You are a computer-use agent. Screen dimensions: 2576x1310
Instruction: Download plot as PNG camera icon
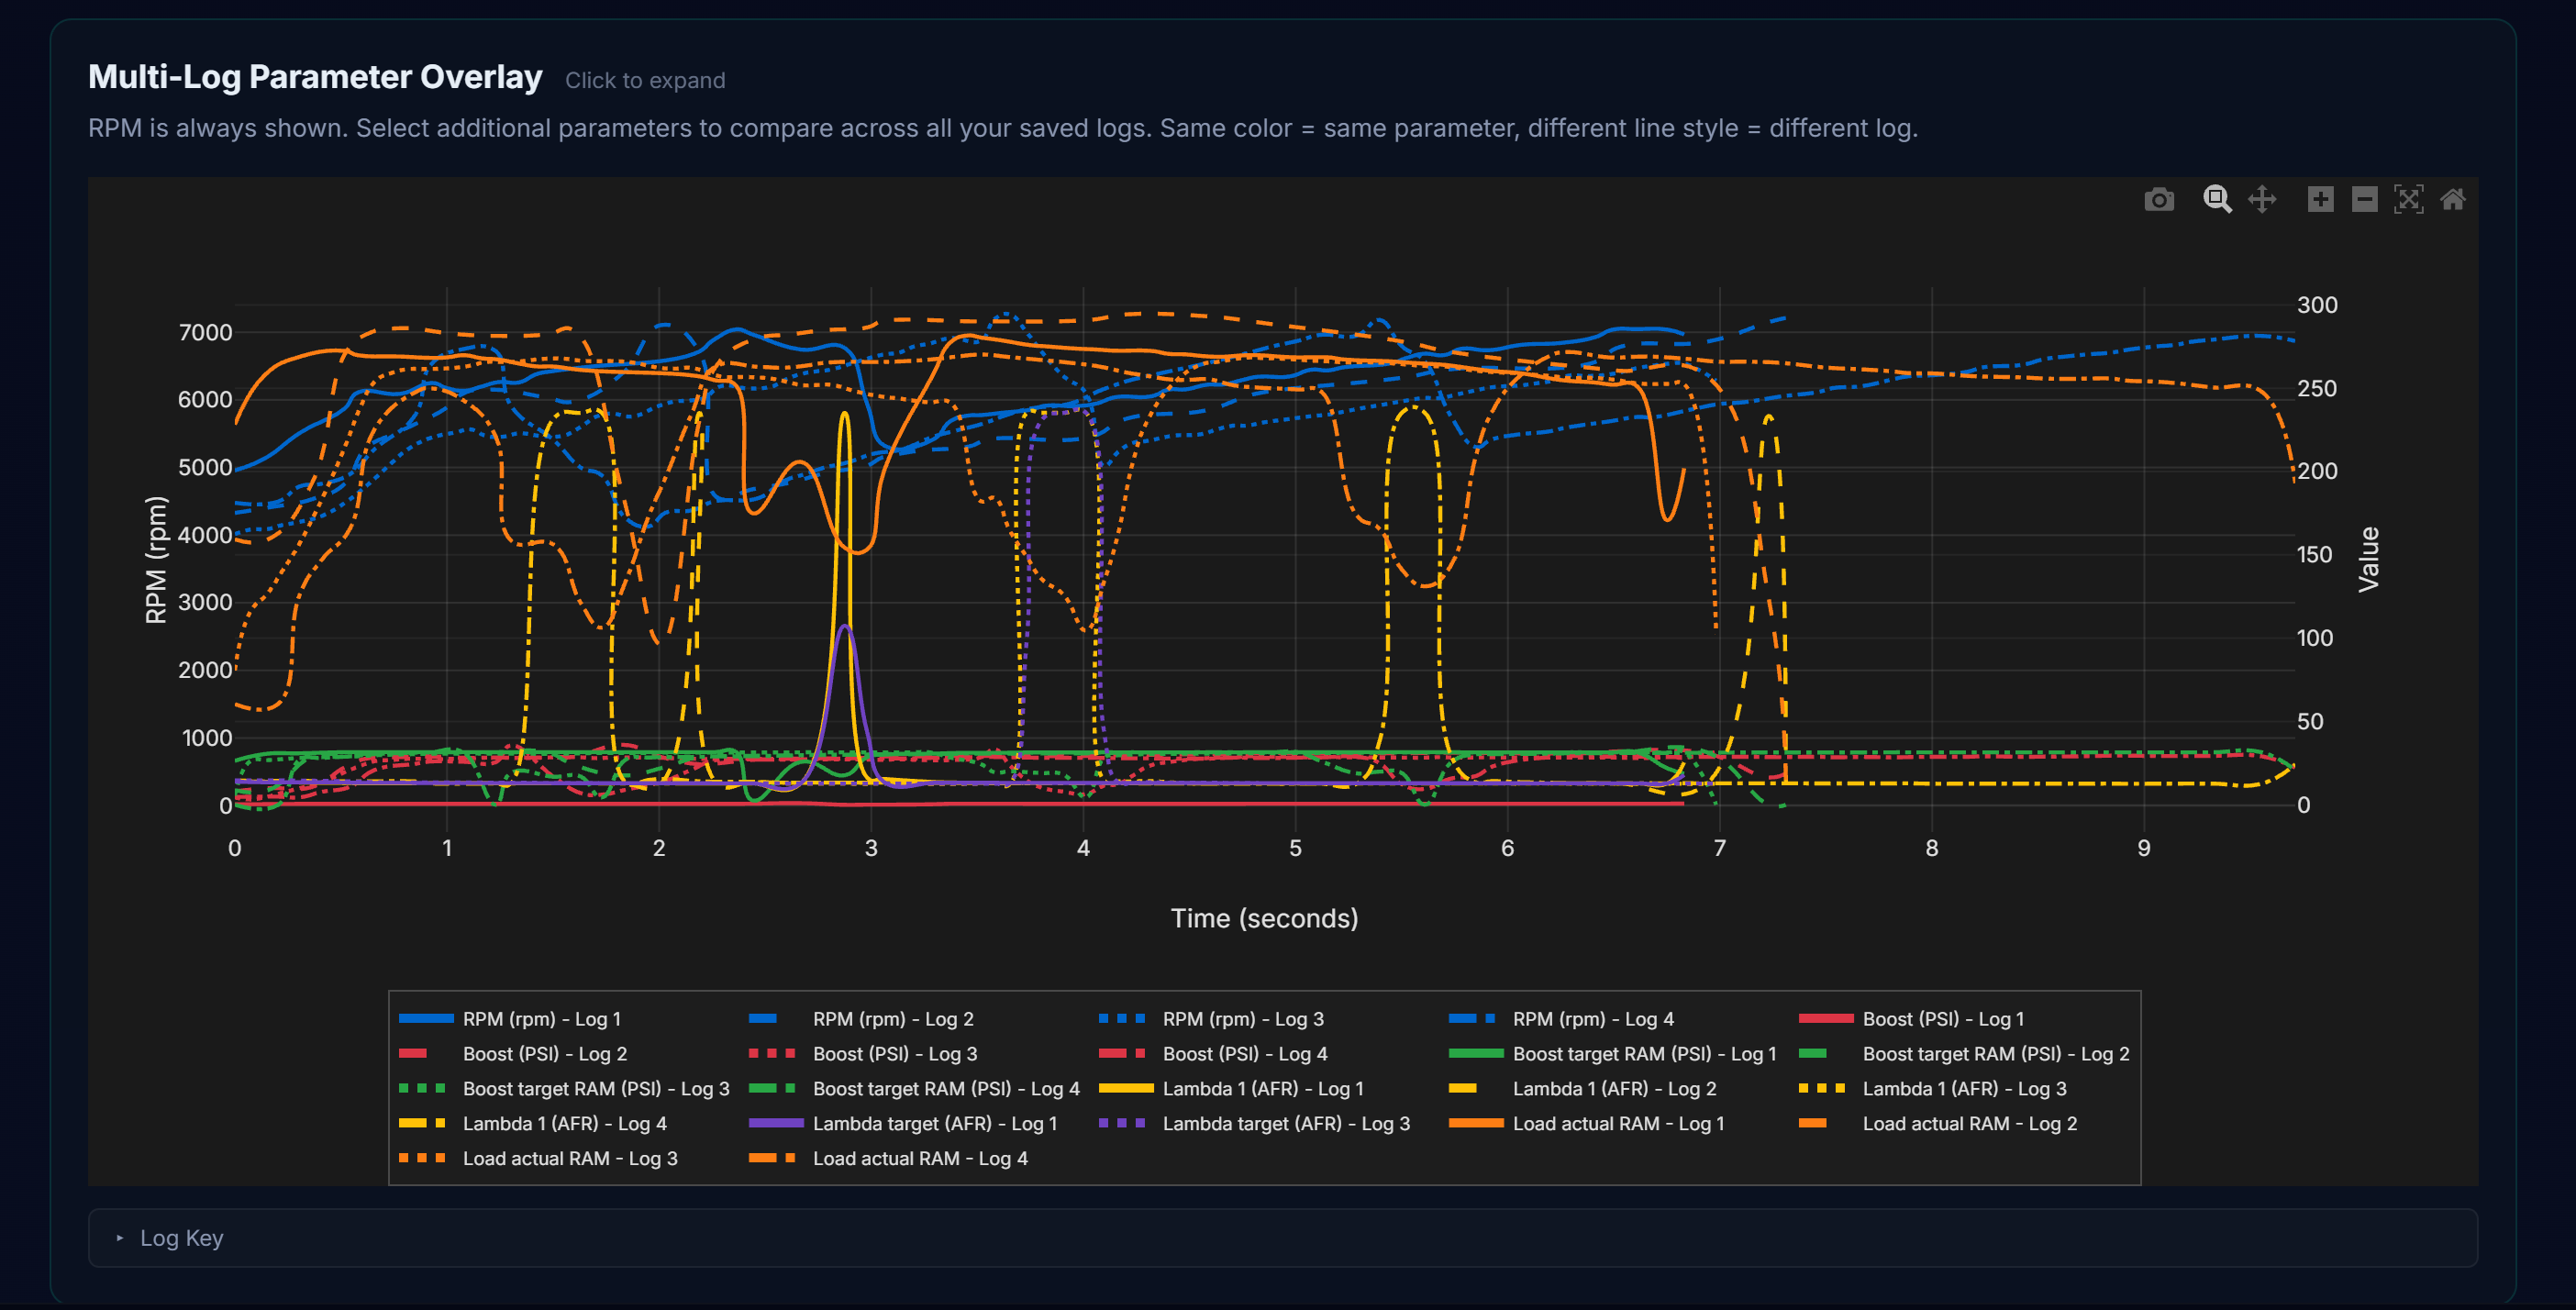point(2159,200)
